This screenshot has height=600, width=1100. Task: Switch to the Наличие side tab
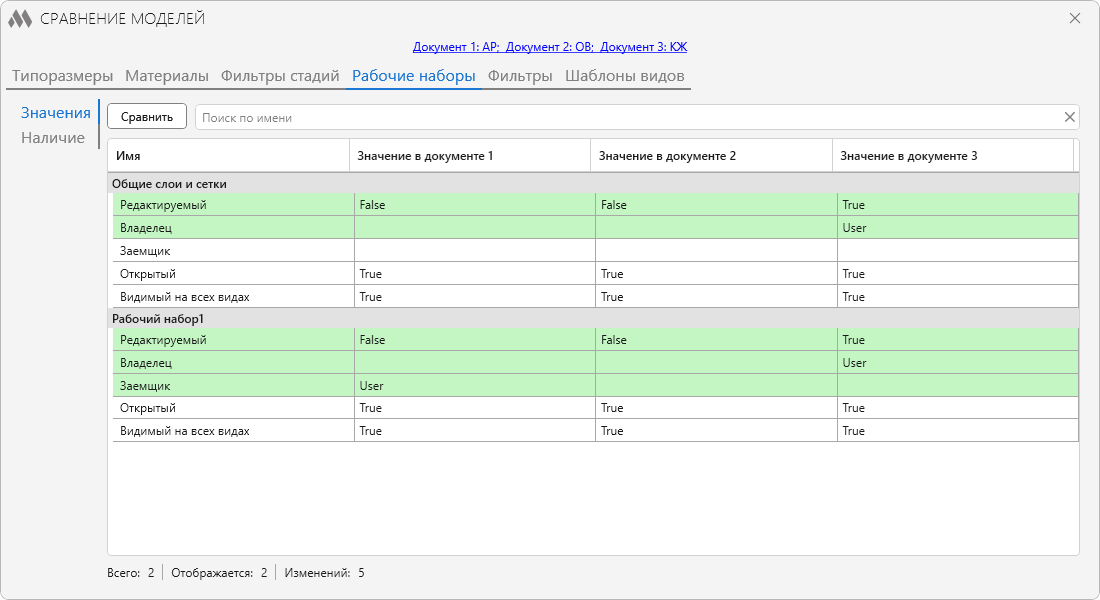53,138
